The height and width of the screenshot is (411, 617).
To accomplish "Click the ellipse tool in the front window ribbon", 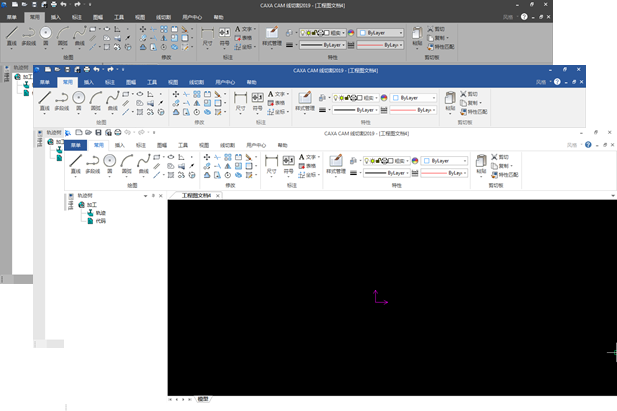I will click(x=171, y=157).
